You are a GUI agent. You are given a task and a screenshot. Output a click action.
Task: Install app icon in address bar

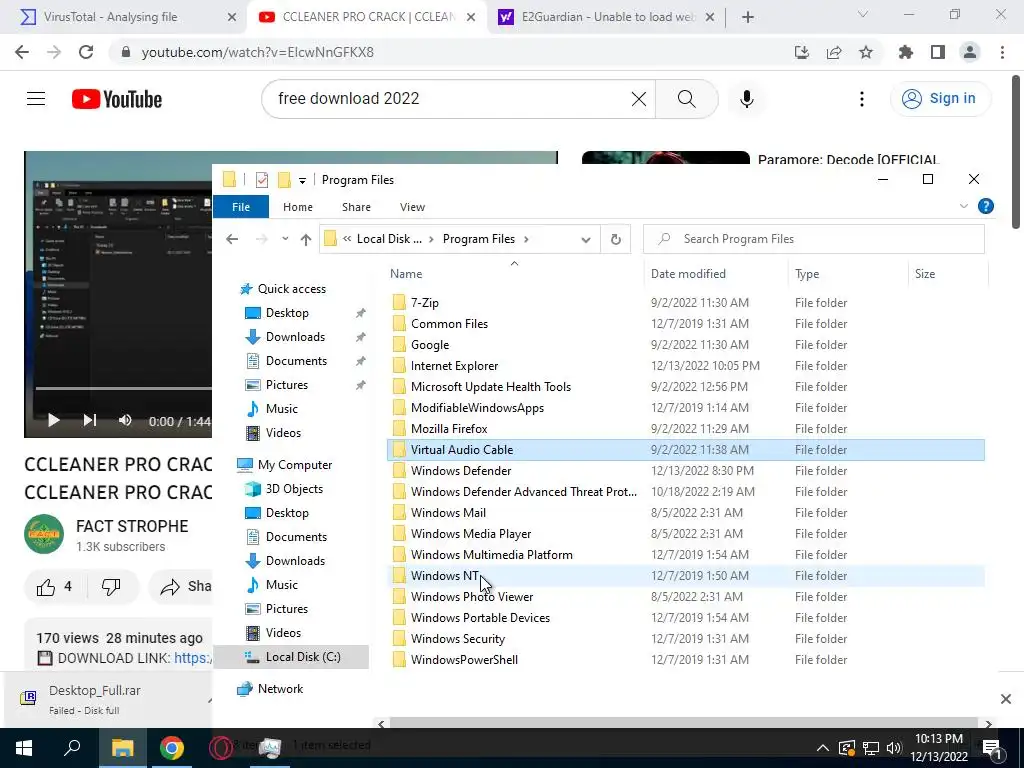tap(802, 52)
